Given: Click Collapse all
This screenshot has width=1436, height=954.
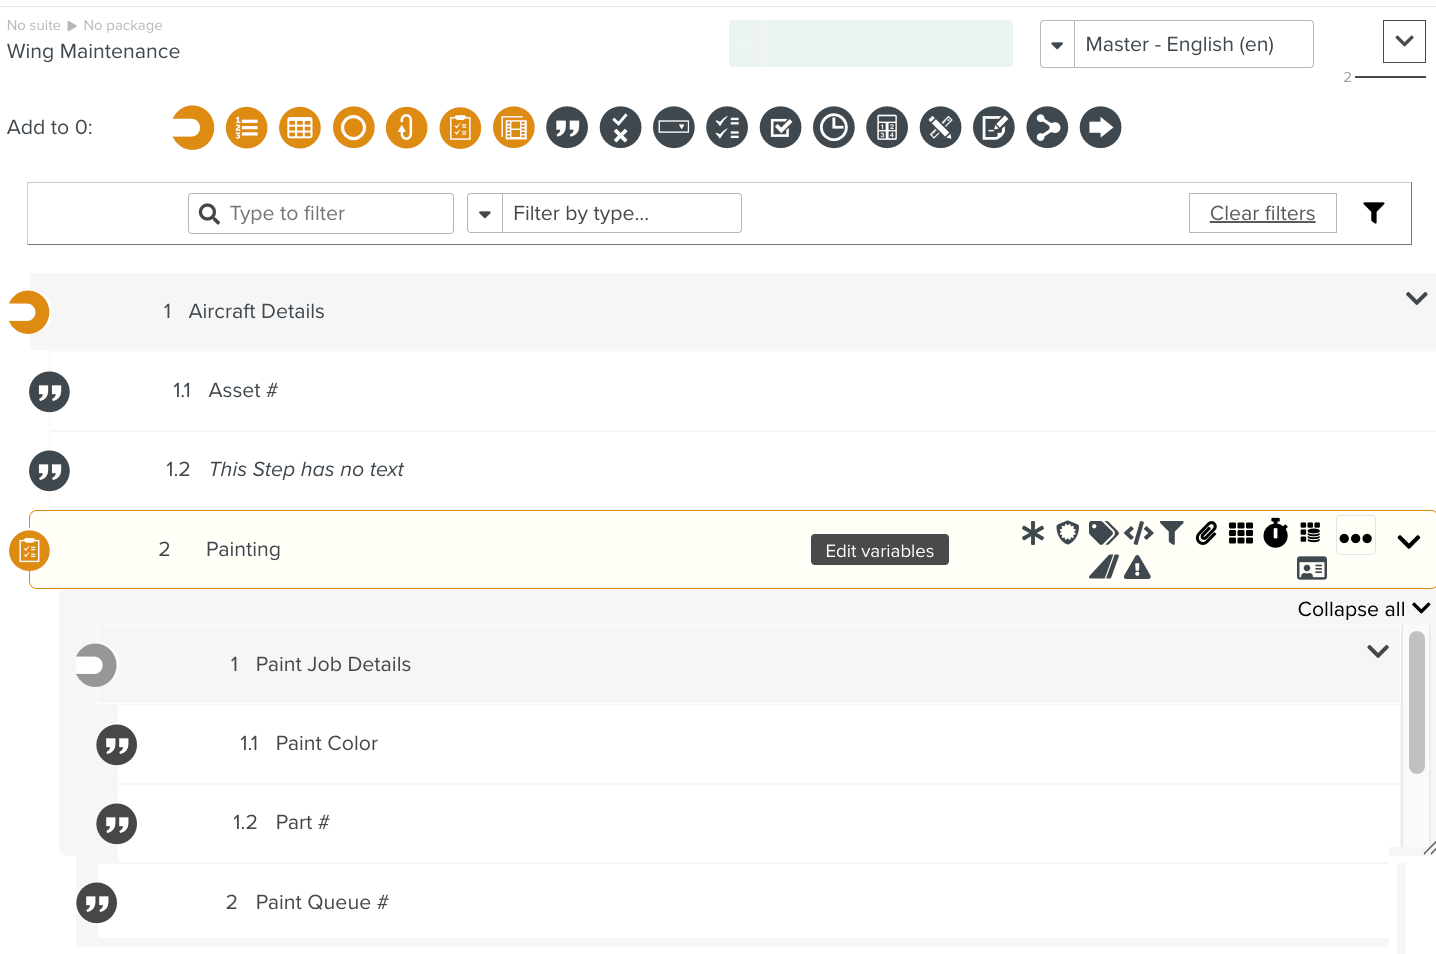Looking at the screenshot, I should tap(1364, 609).
